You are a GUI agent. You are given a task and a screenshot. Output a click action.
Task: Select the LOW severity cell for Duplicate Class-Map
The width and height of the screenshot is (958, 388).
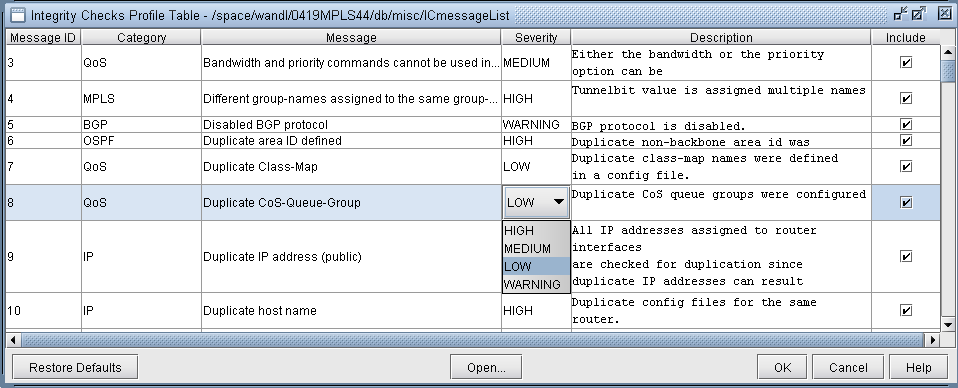point(536,166)
